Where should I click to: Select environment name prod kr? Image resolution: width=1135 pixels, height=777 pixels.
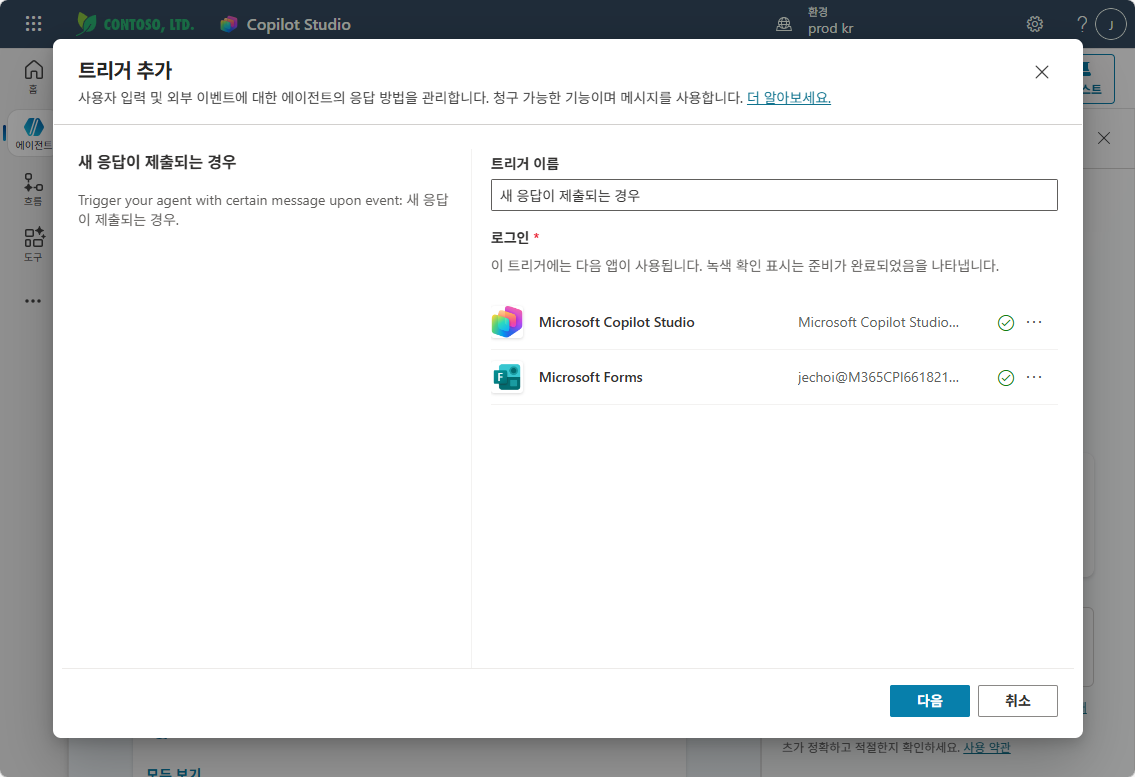(830, 29)
